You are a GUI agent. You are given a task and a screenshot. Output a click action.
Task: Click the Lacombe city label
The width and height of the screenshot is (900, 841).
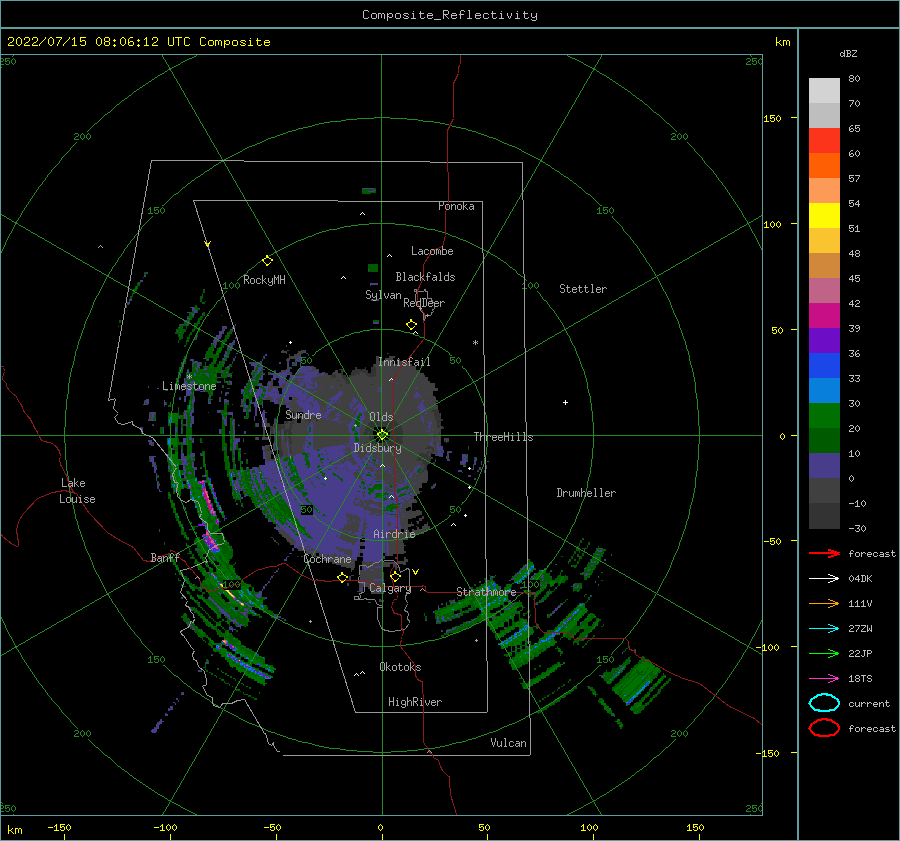432,251
